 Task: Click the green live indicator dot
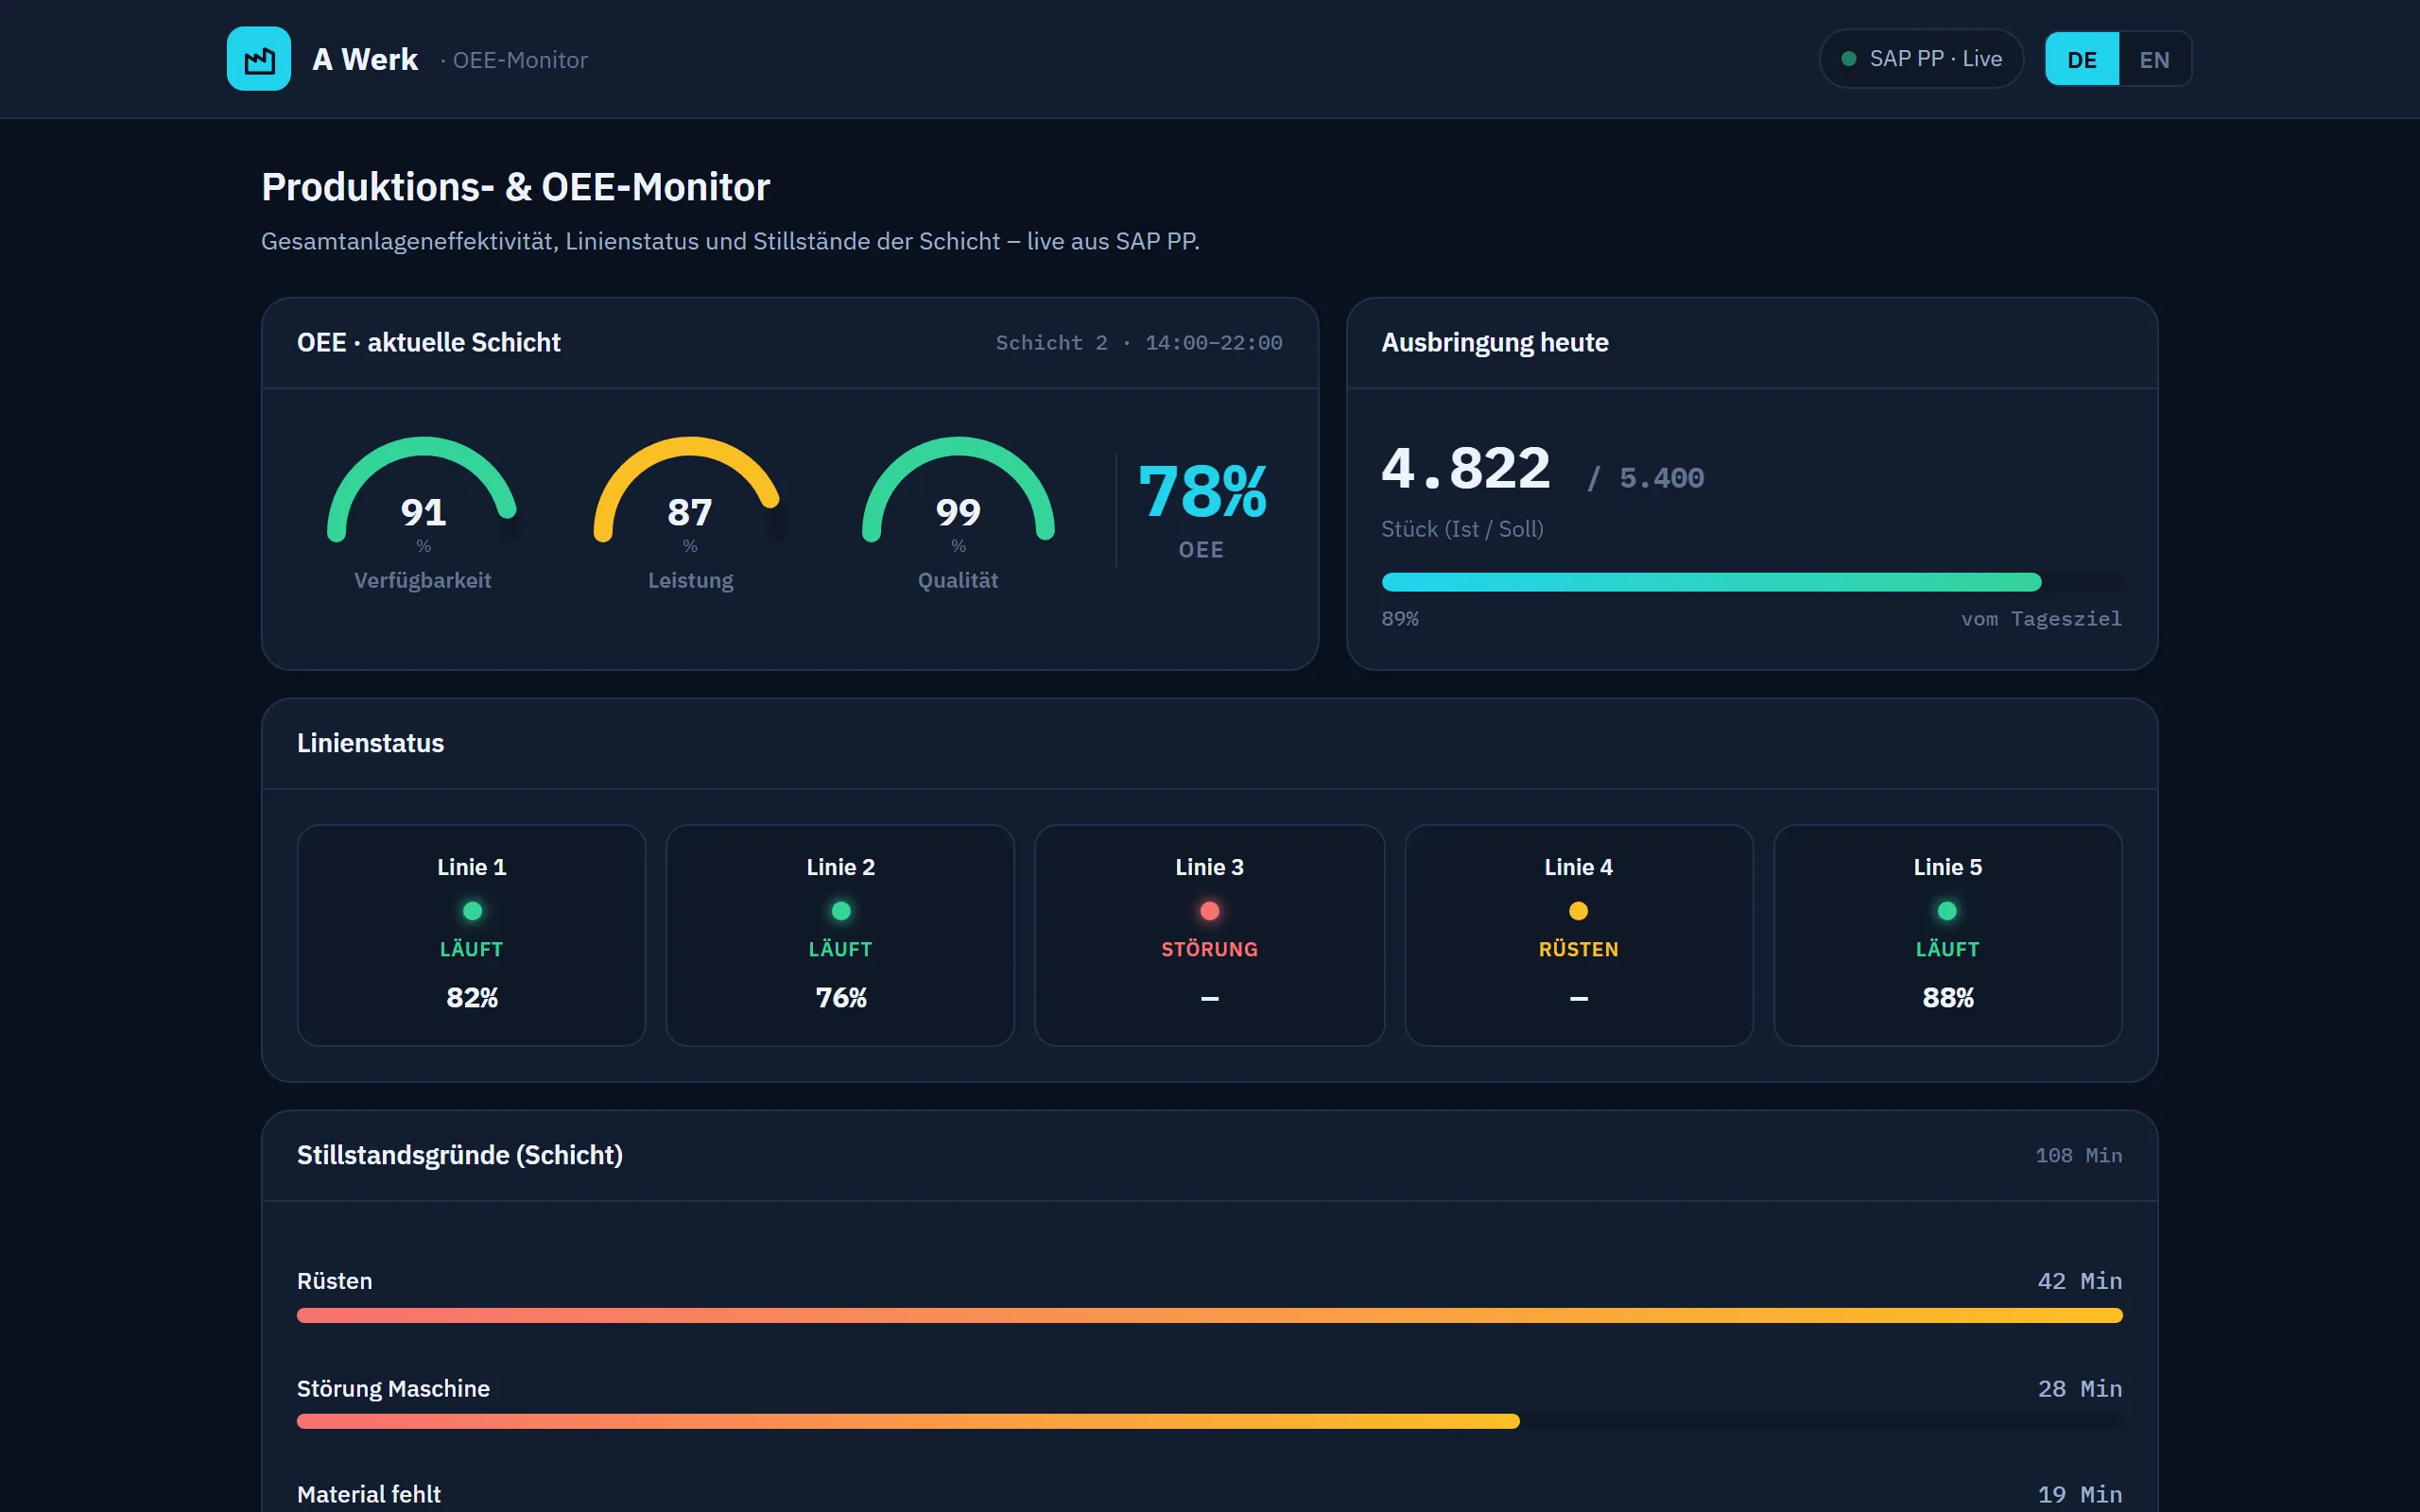[1848, 59]
